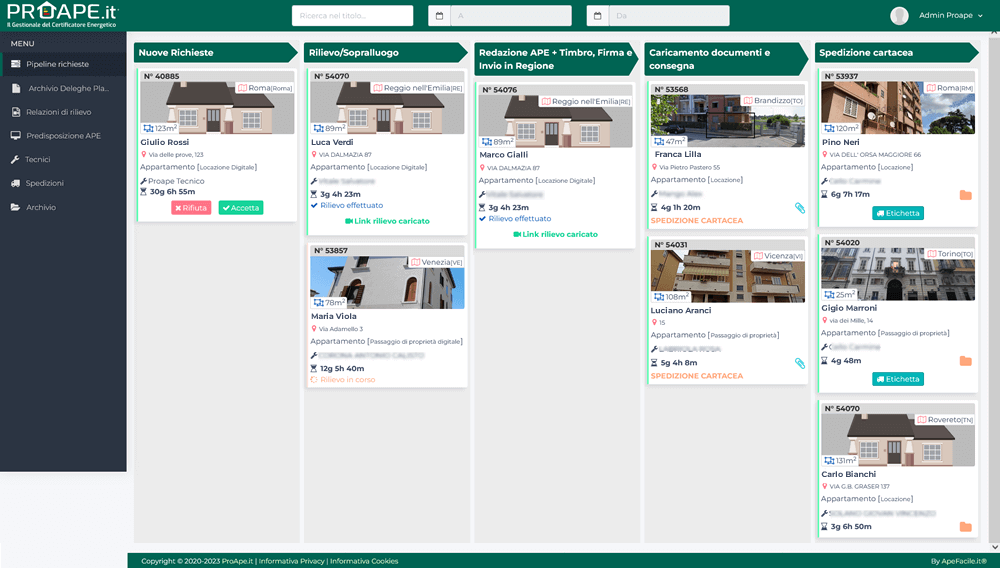Go to Relazioni di rilievo menu
The height and width of the screenshot is (568, 1000).
tap(58, 112)
